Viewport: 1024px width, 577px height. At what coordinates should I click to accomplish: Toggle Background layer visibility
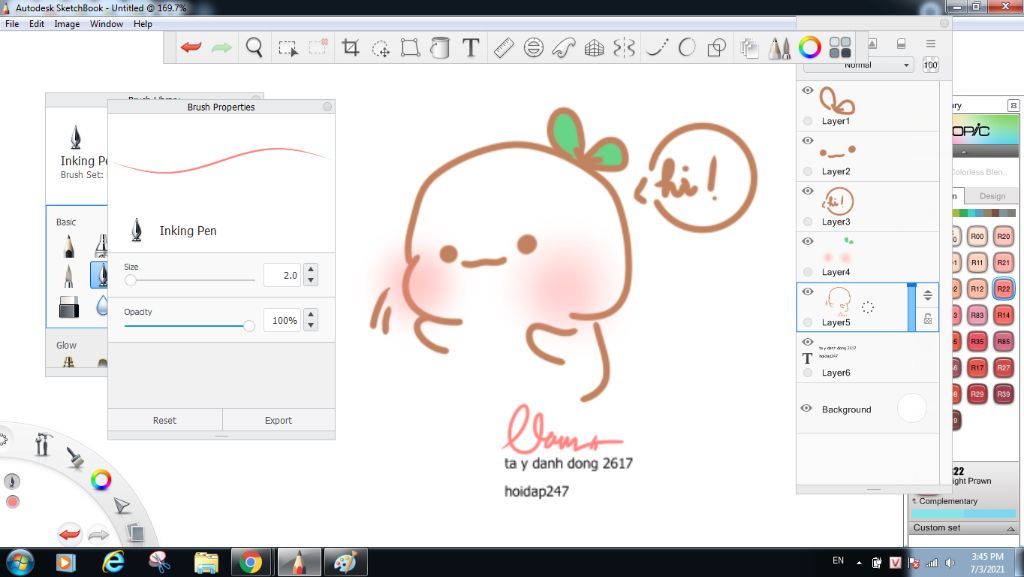click(807, 408)
